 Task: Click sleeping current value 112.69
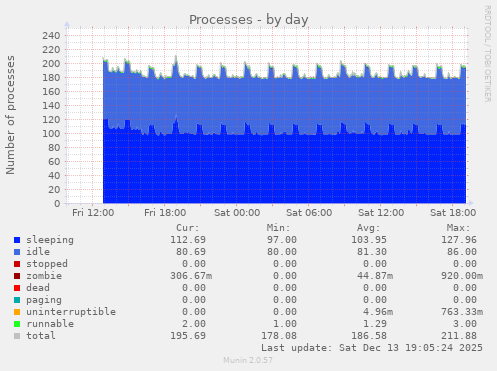(188, 240)
